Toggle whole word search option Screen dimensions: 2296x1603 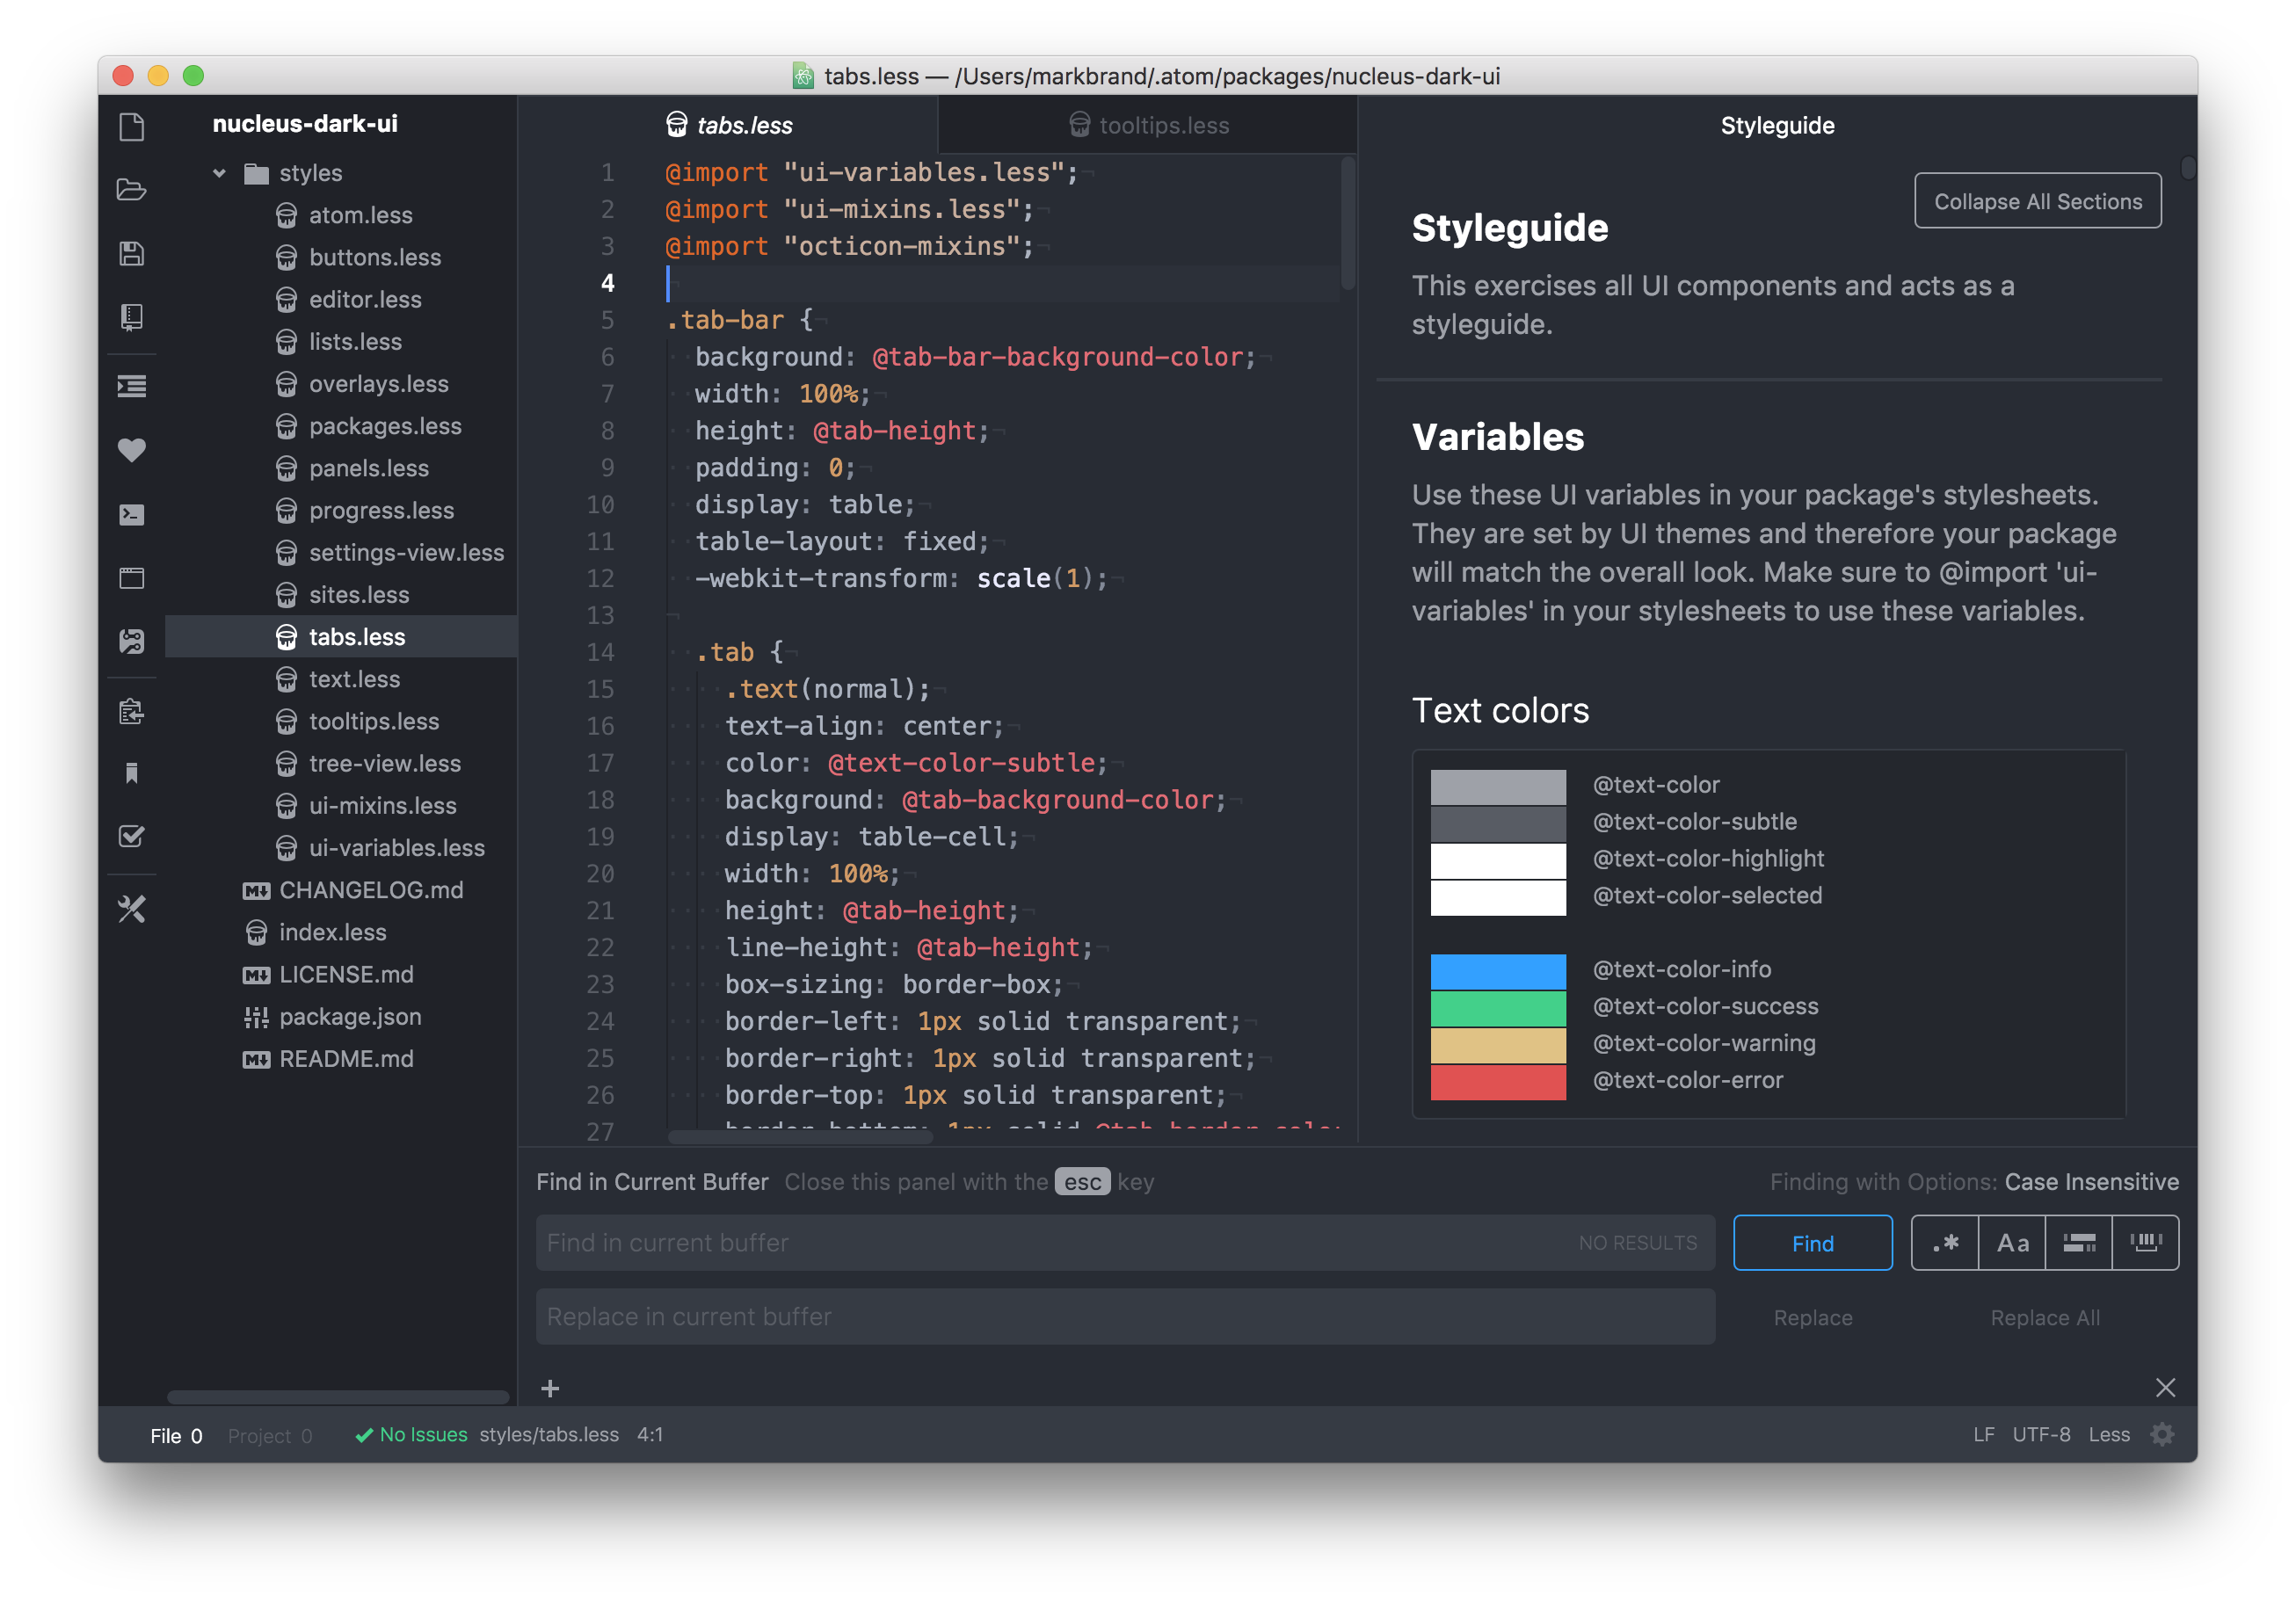point(2144,1242)
